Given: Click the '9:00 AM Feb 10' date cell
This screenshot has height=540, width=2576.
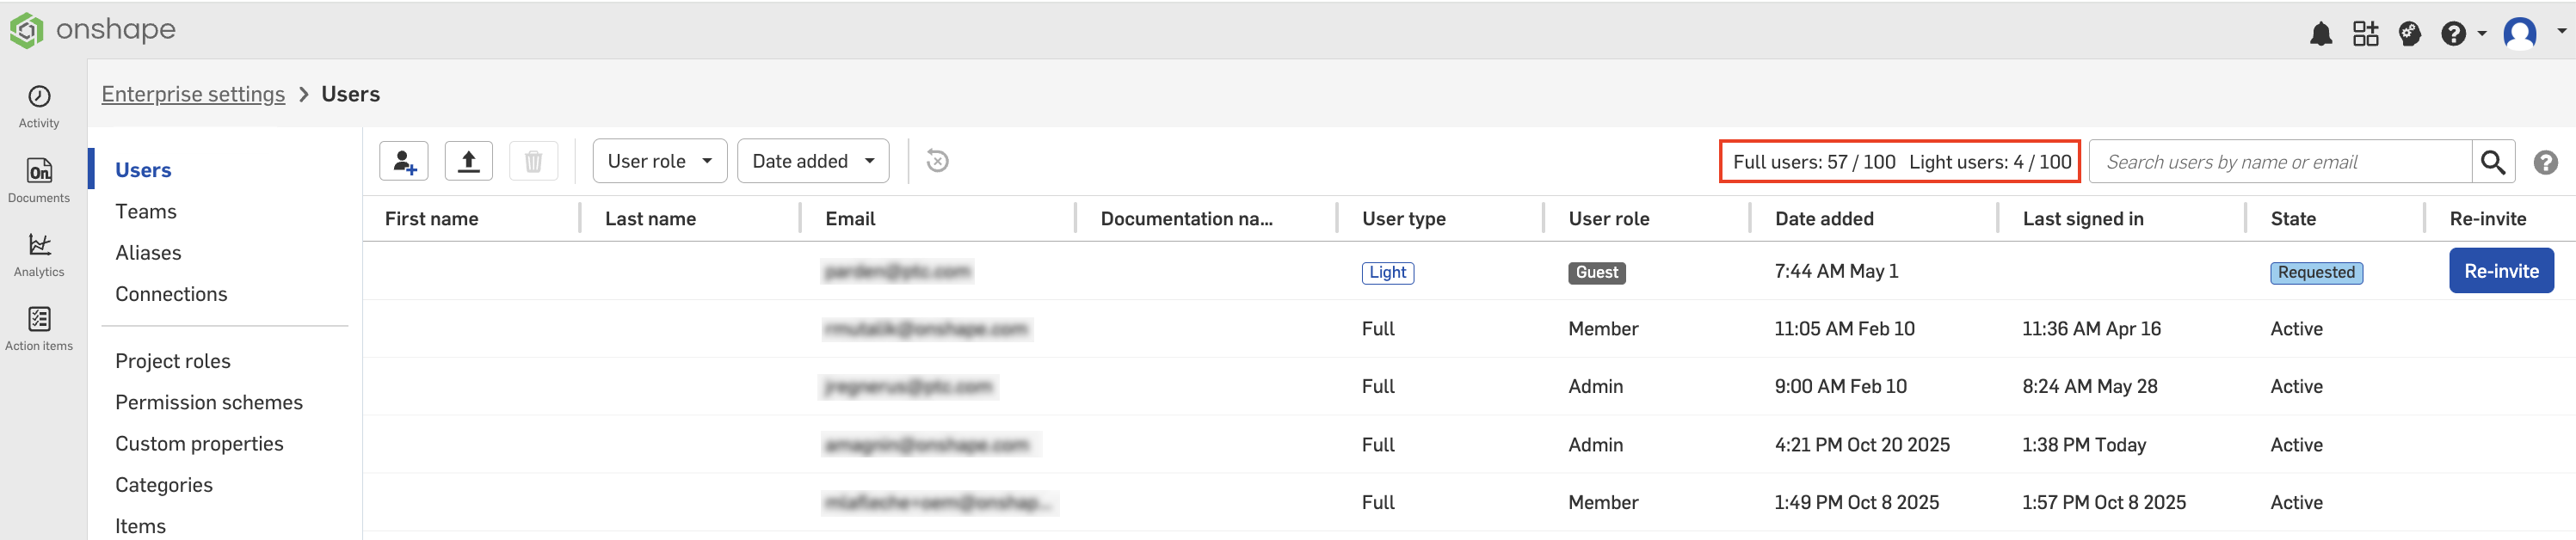Looking at the screenshot, I should (x=1840, y=386).
